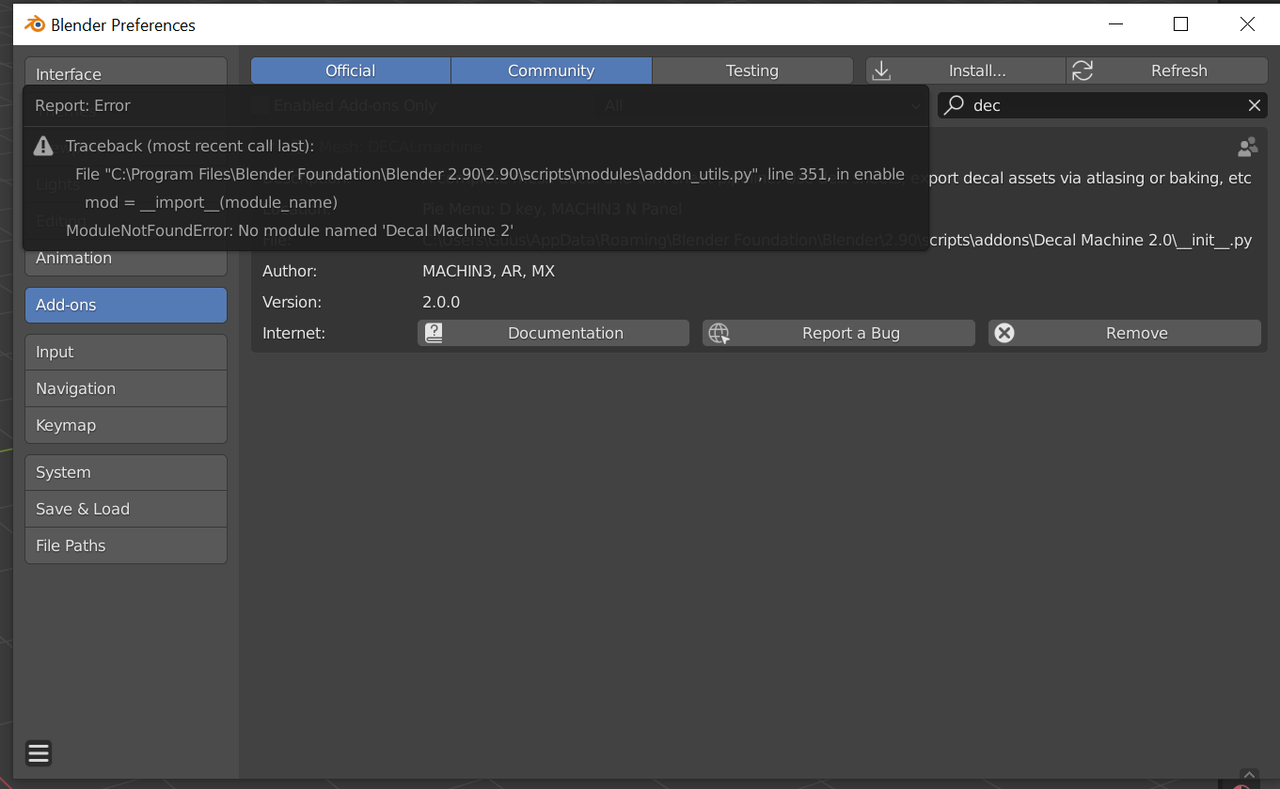The height and width of the screenshot is (789, 1280).
Task: Toggle the Official support level filter
Action: (x=350, y=71)
